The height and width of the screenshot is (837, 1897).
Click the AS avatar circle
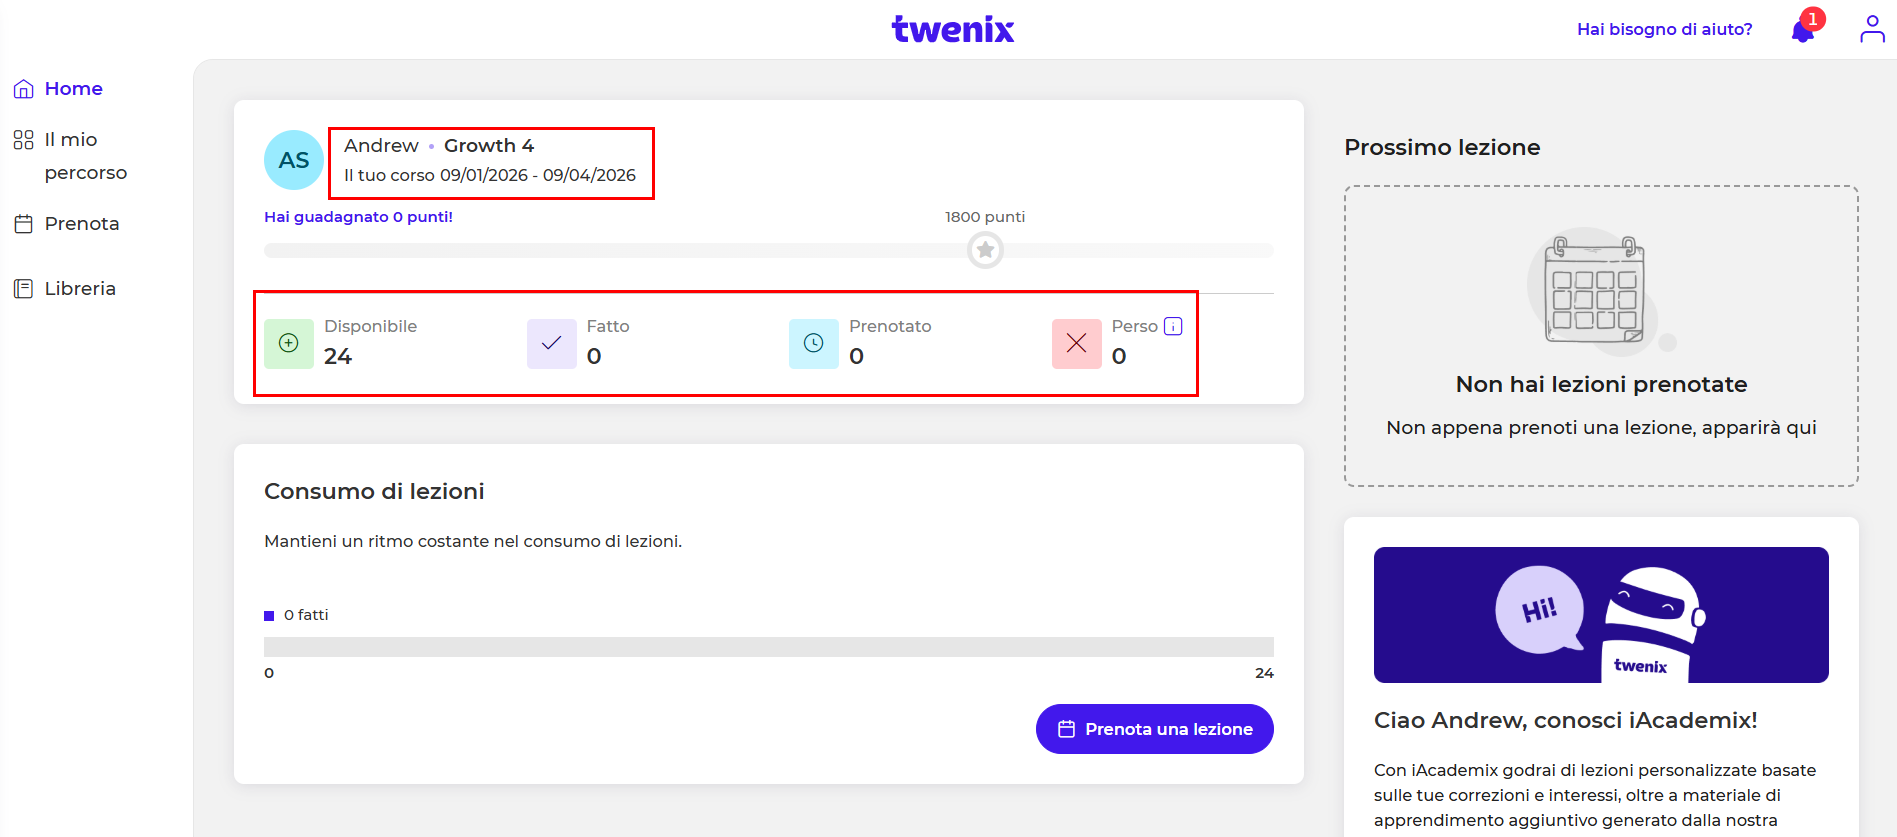pyautogui.click(x=294, y=160)
